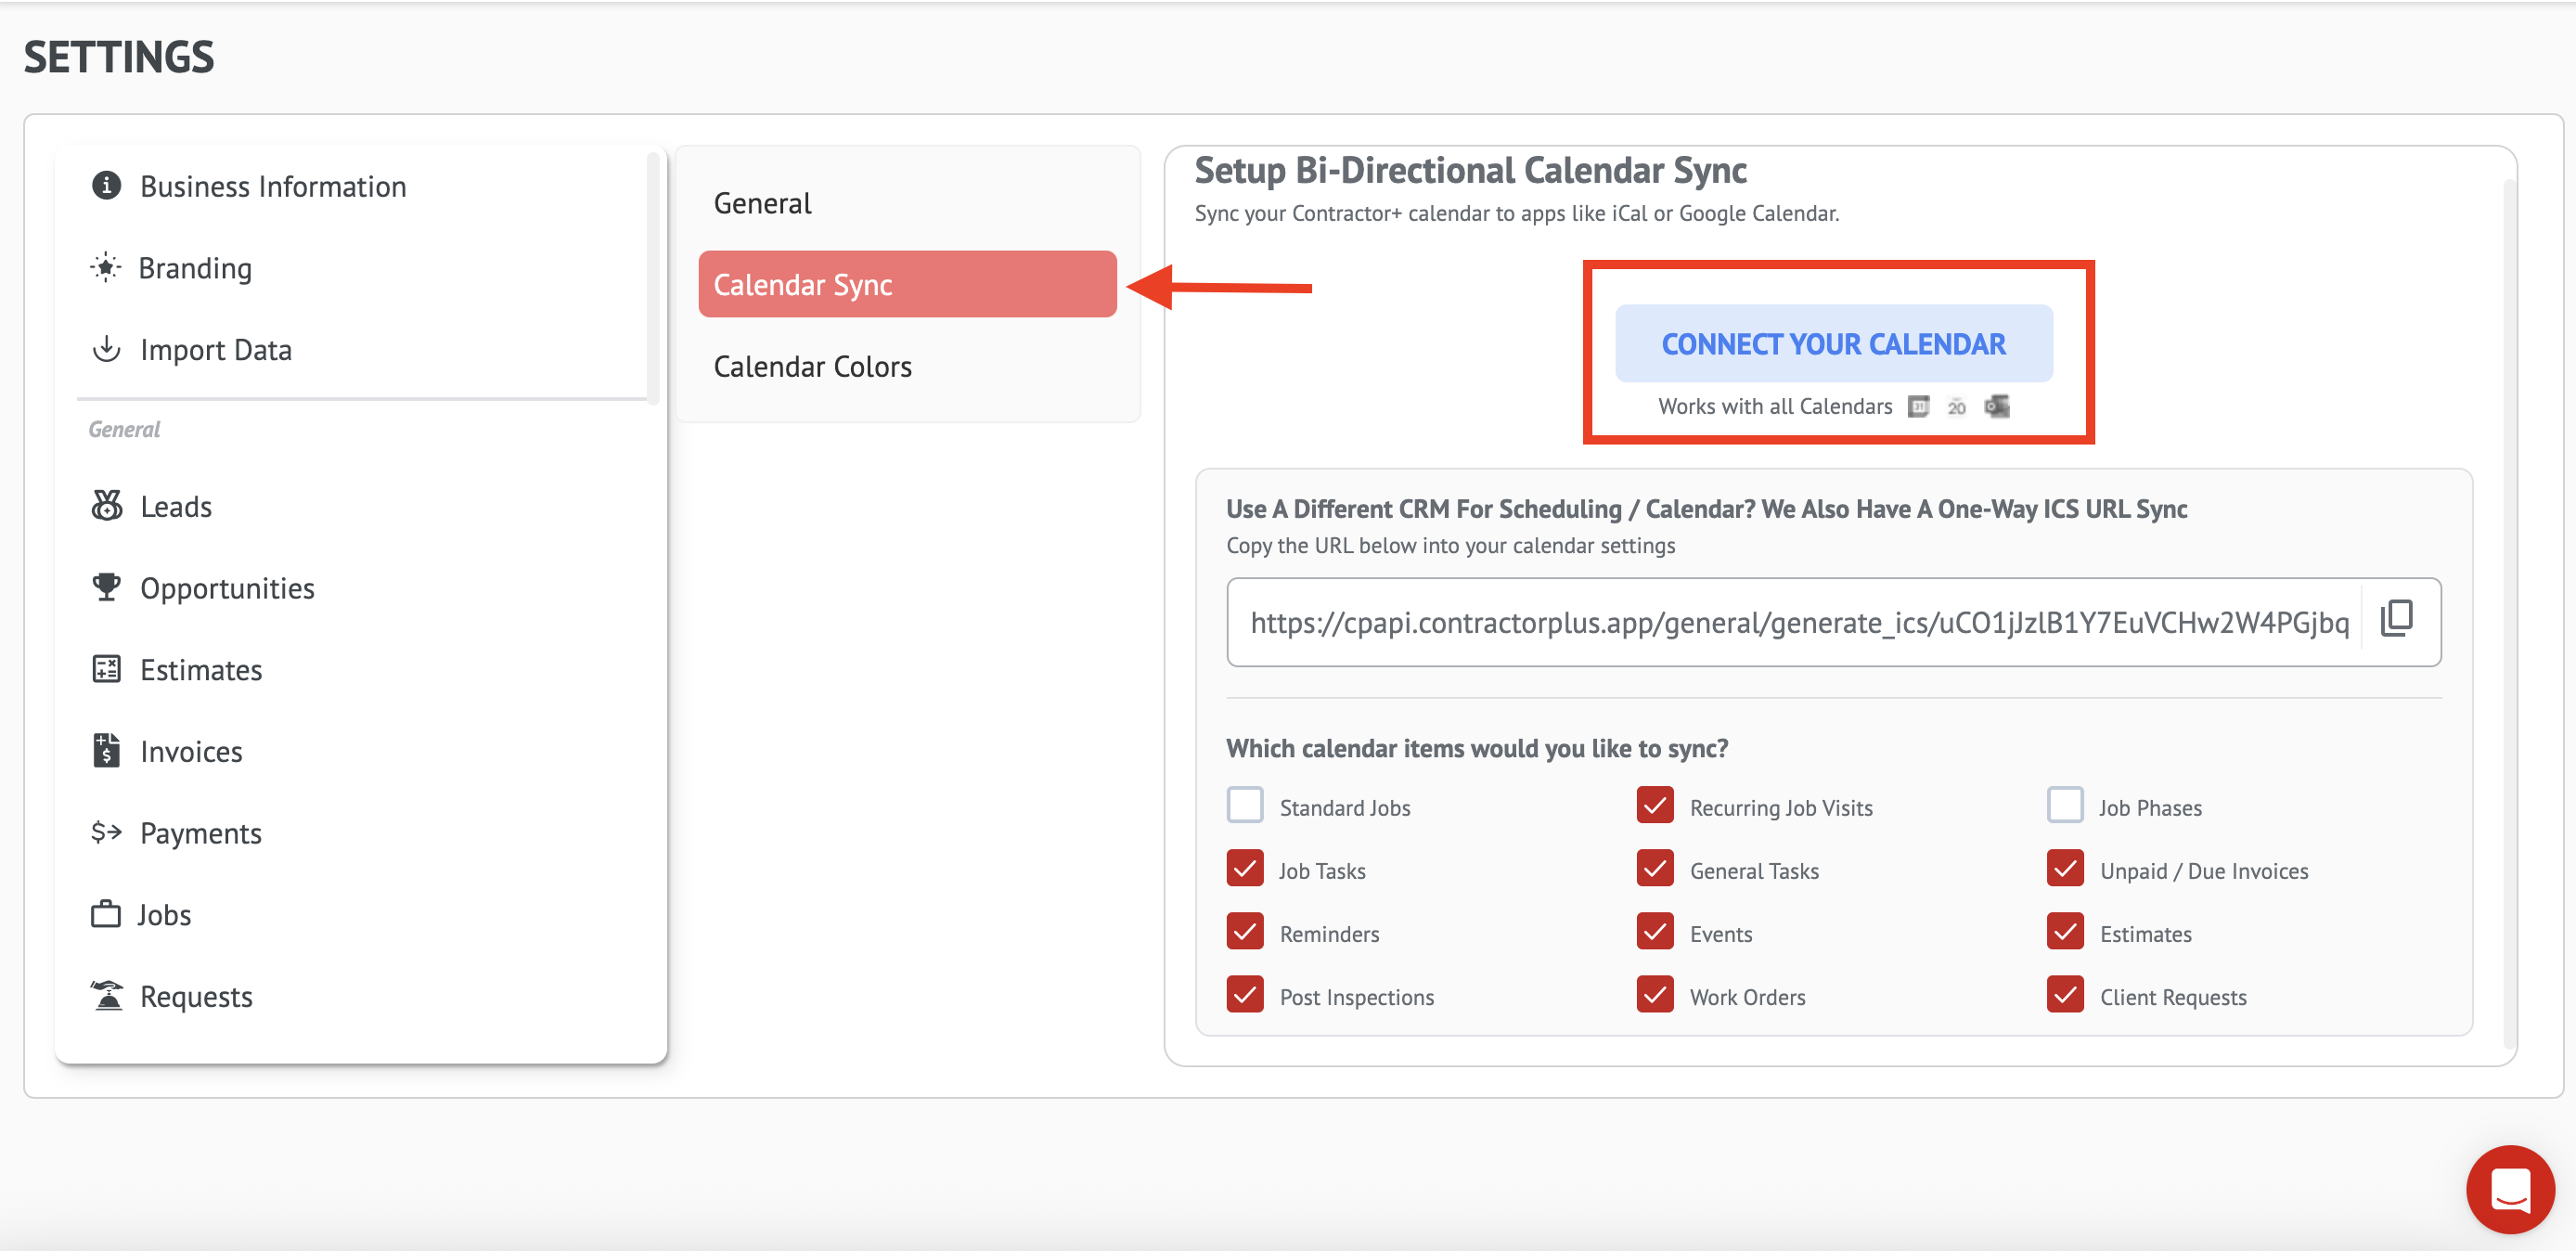Screen dimensions: 2576x1251
Task: Click the Invoices document icon
Action: [106, 750]
